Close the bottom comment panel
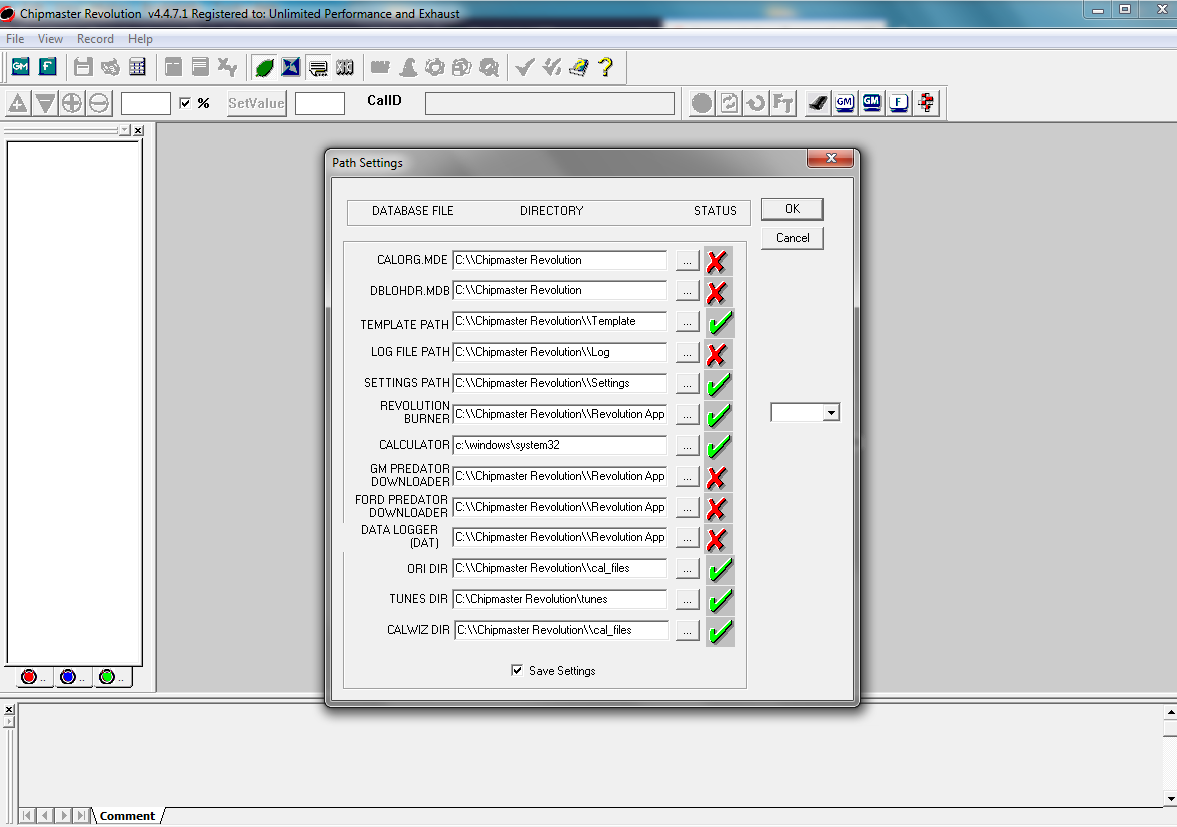Screen dimensions: 1177x827 tap(9, 709)
